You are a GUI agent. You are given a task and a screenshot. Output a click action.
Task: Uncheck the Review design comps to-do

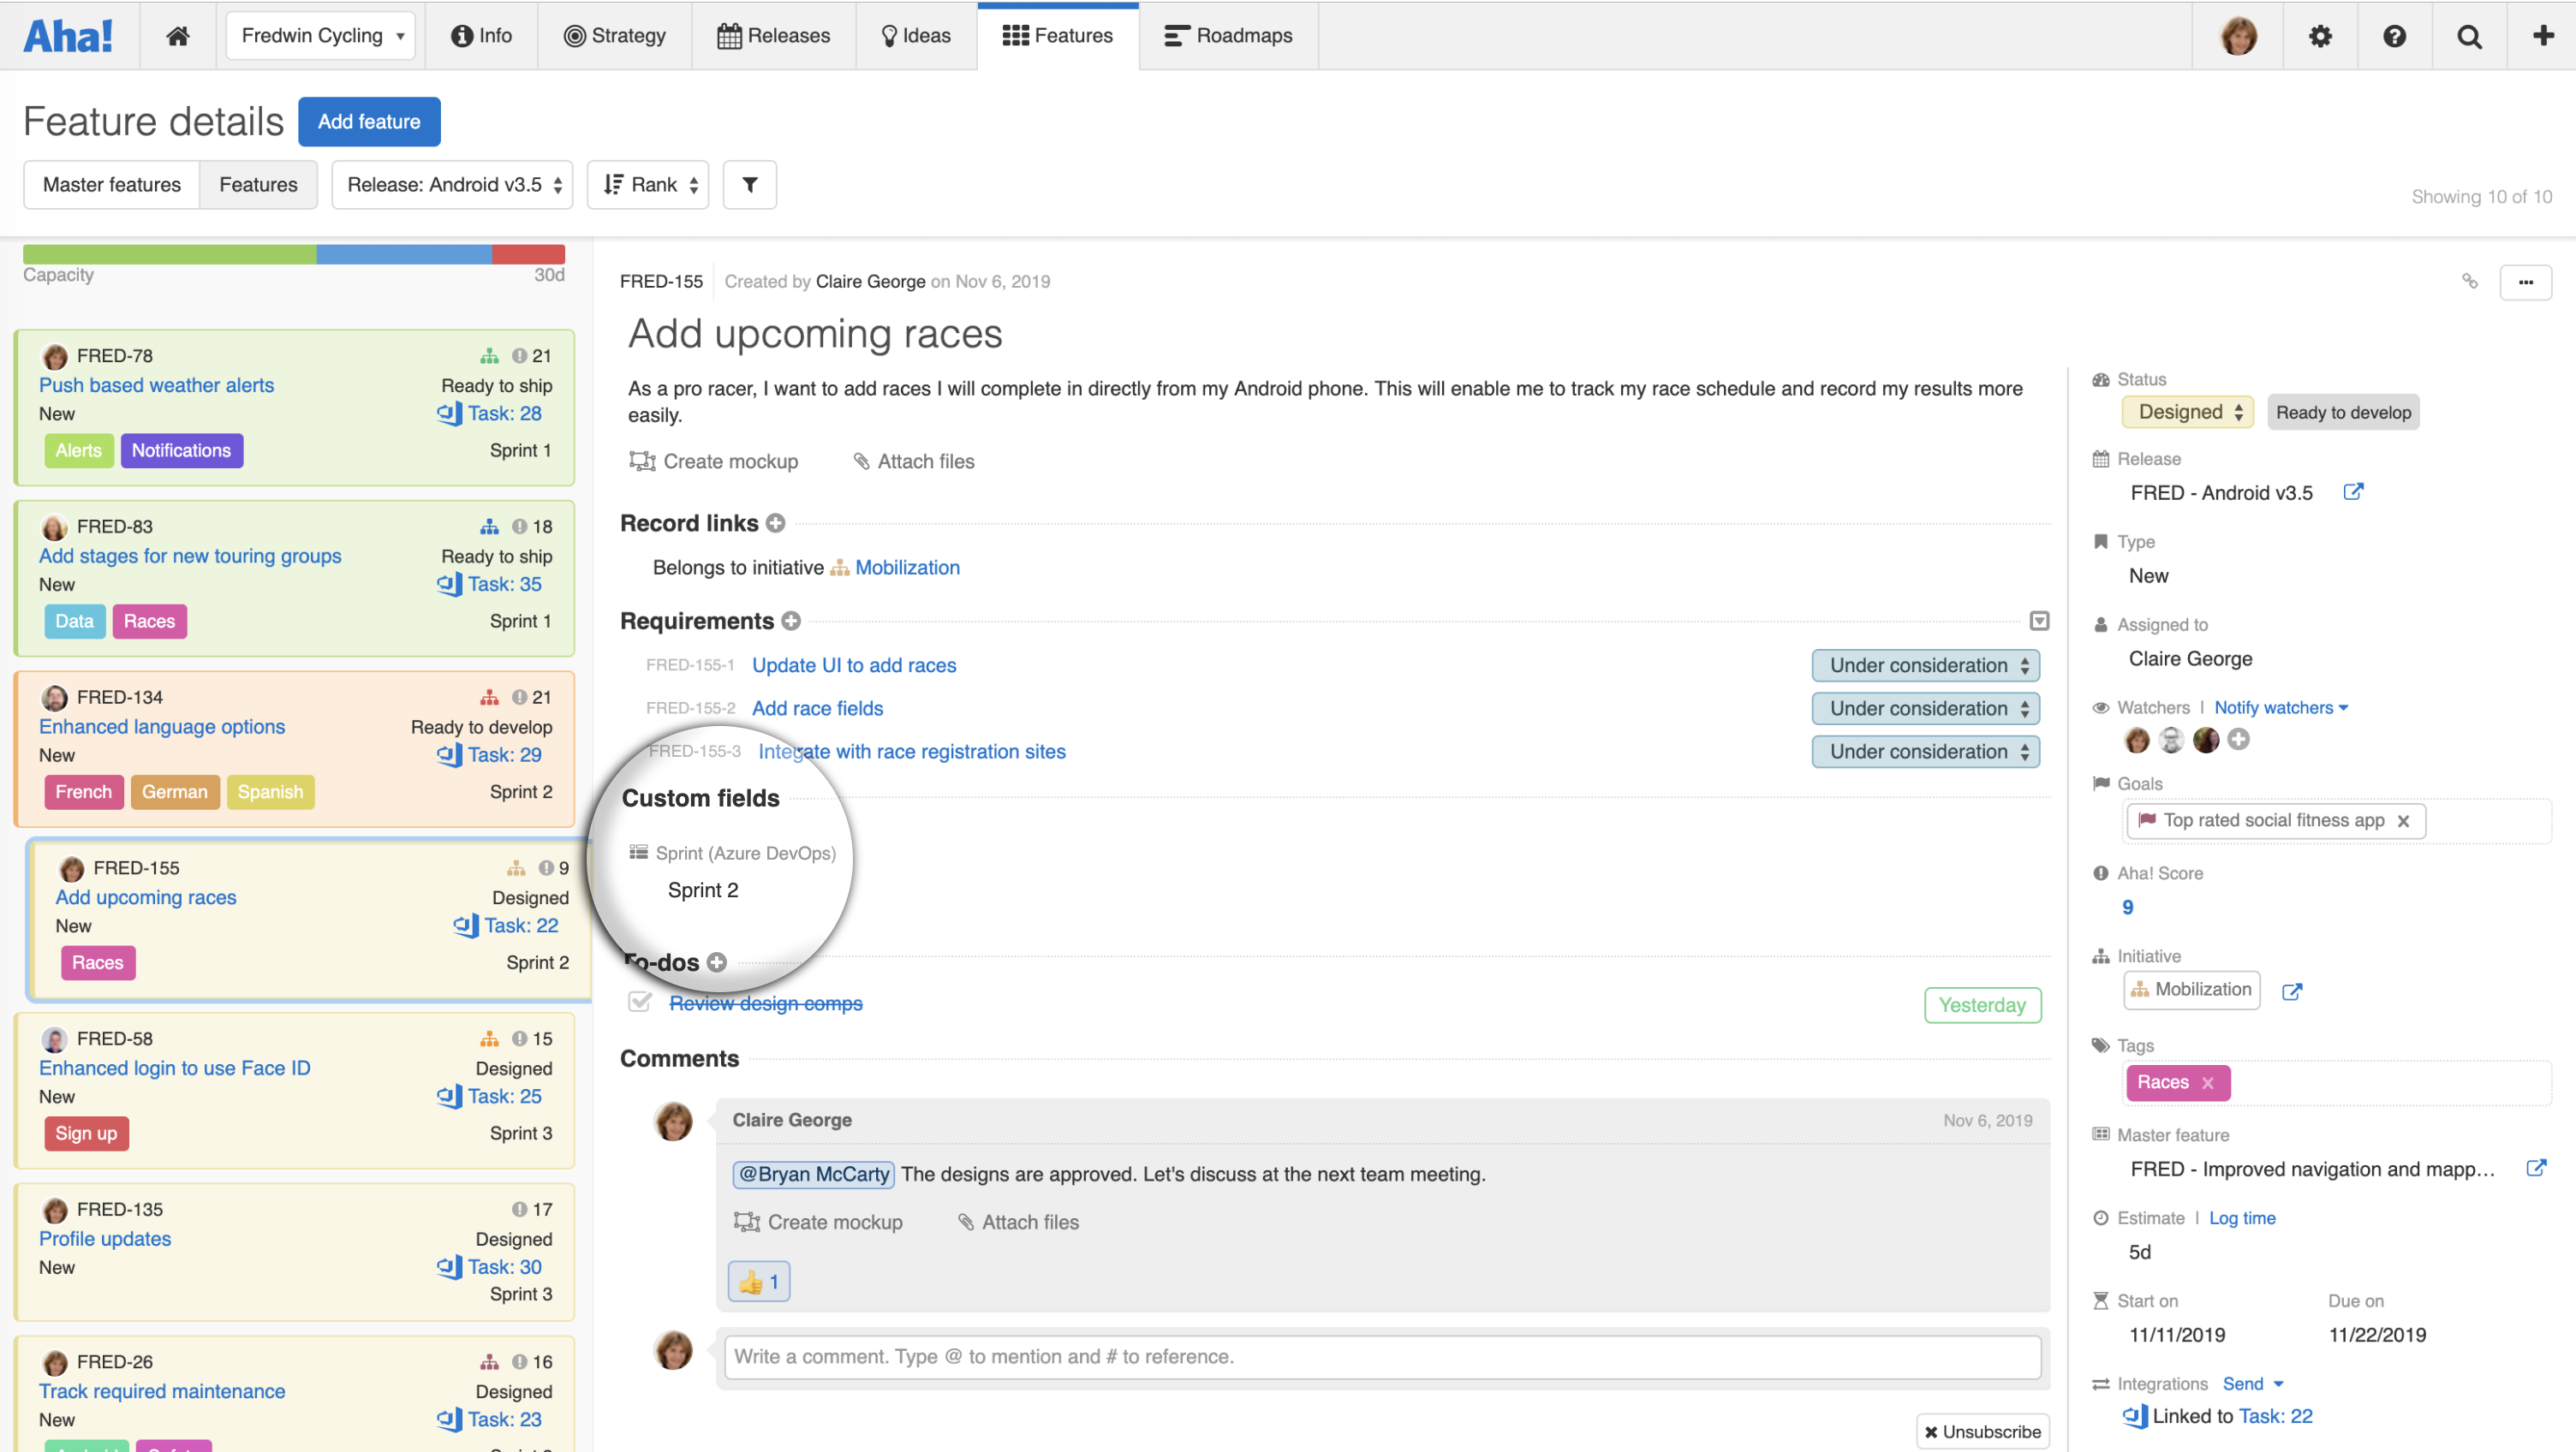point(640,1002)
